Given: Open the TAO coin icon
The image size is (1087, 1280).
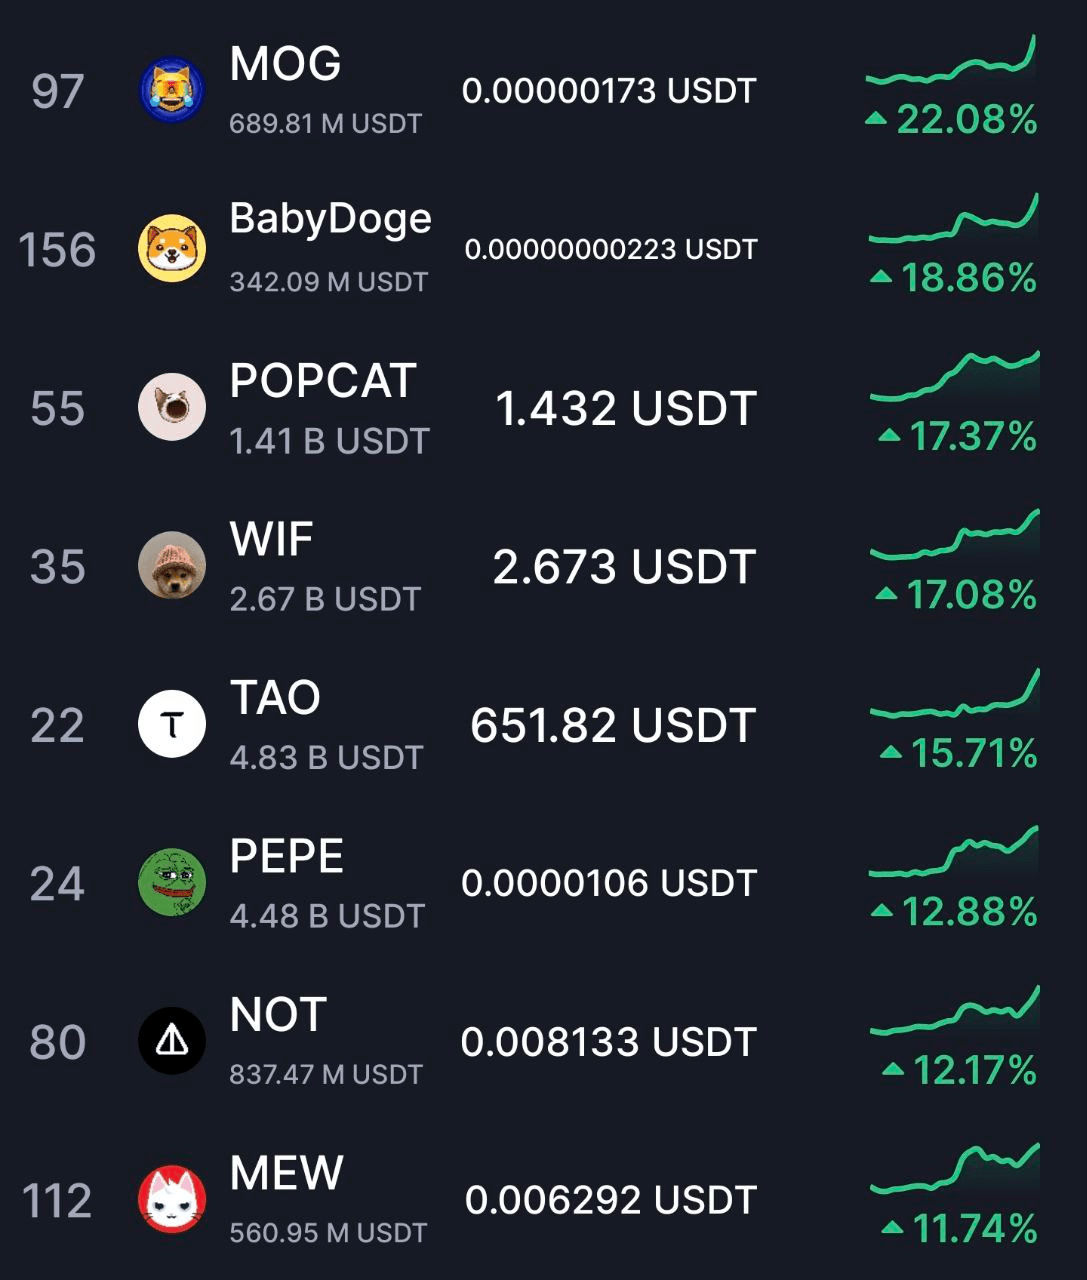Looking at the screenshot, I should pos(172,724).
